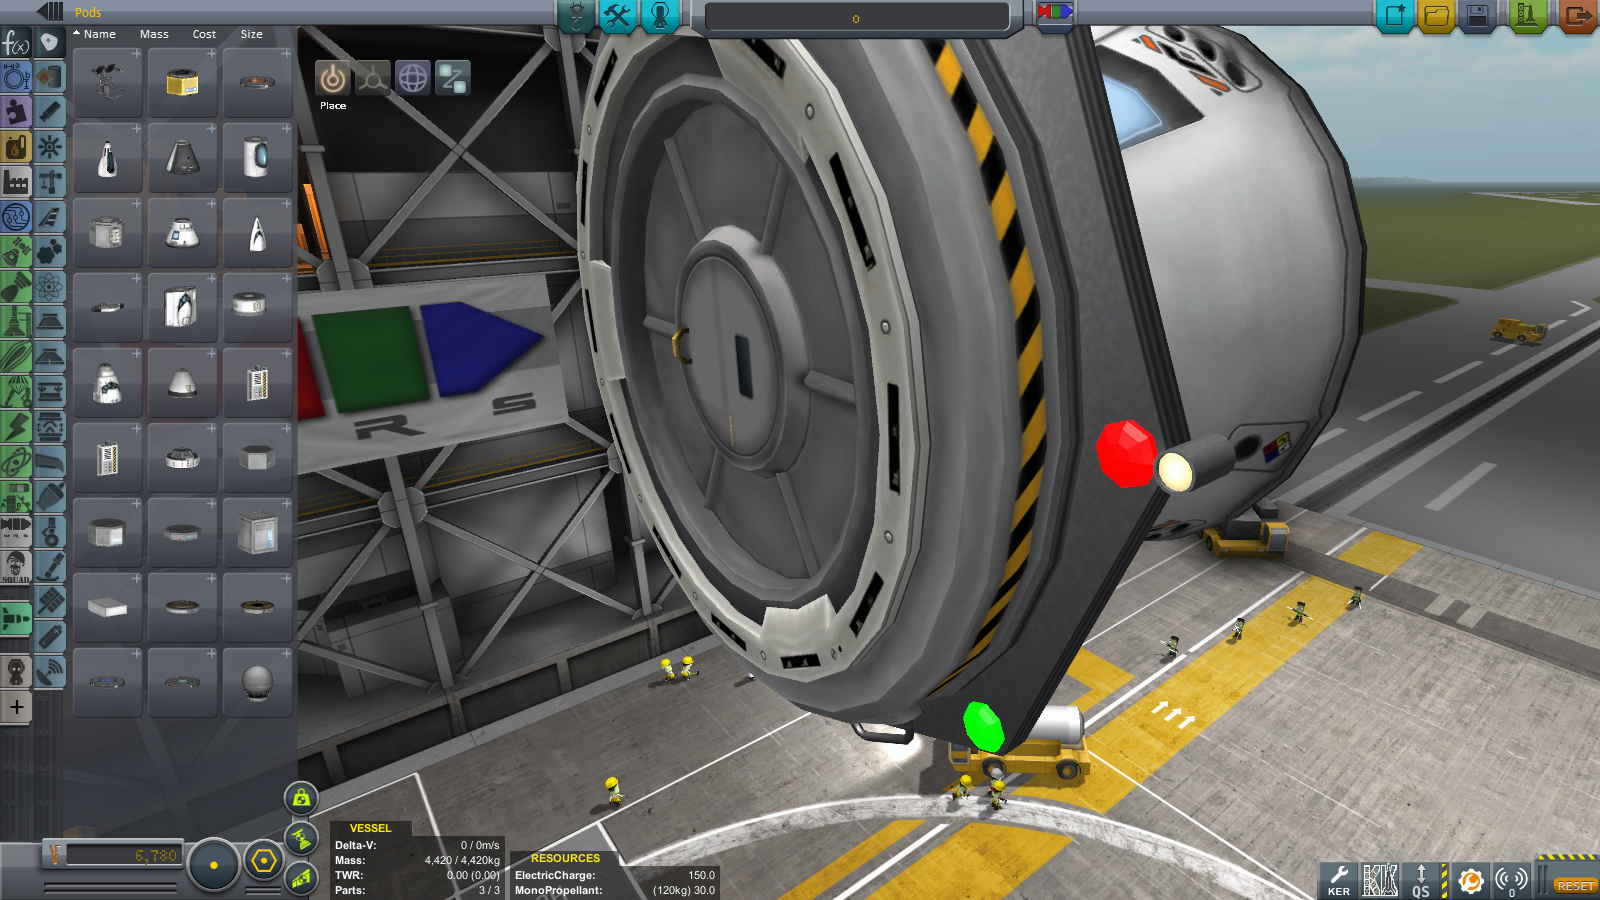Select the Pods subcategory shield tab
The image size is (1600, 900).
tap(50, 42)
